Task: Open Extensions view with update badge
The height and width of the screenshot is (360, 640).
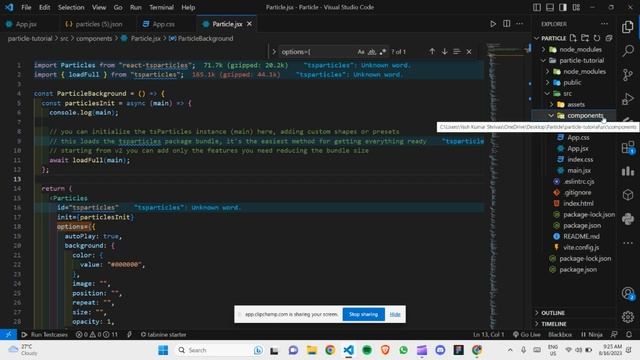Action: pyautogui.click(x=628, y=147)
